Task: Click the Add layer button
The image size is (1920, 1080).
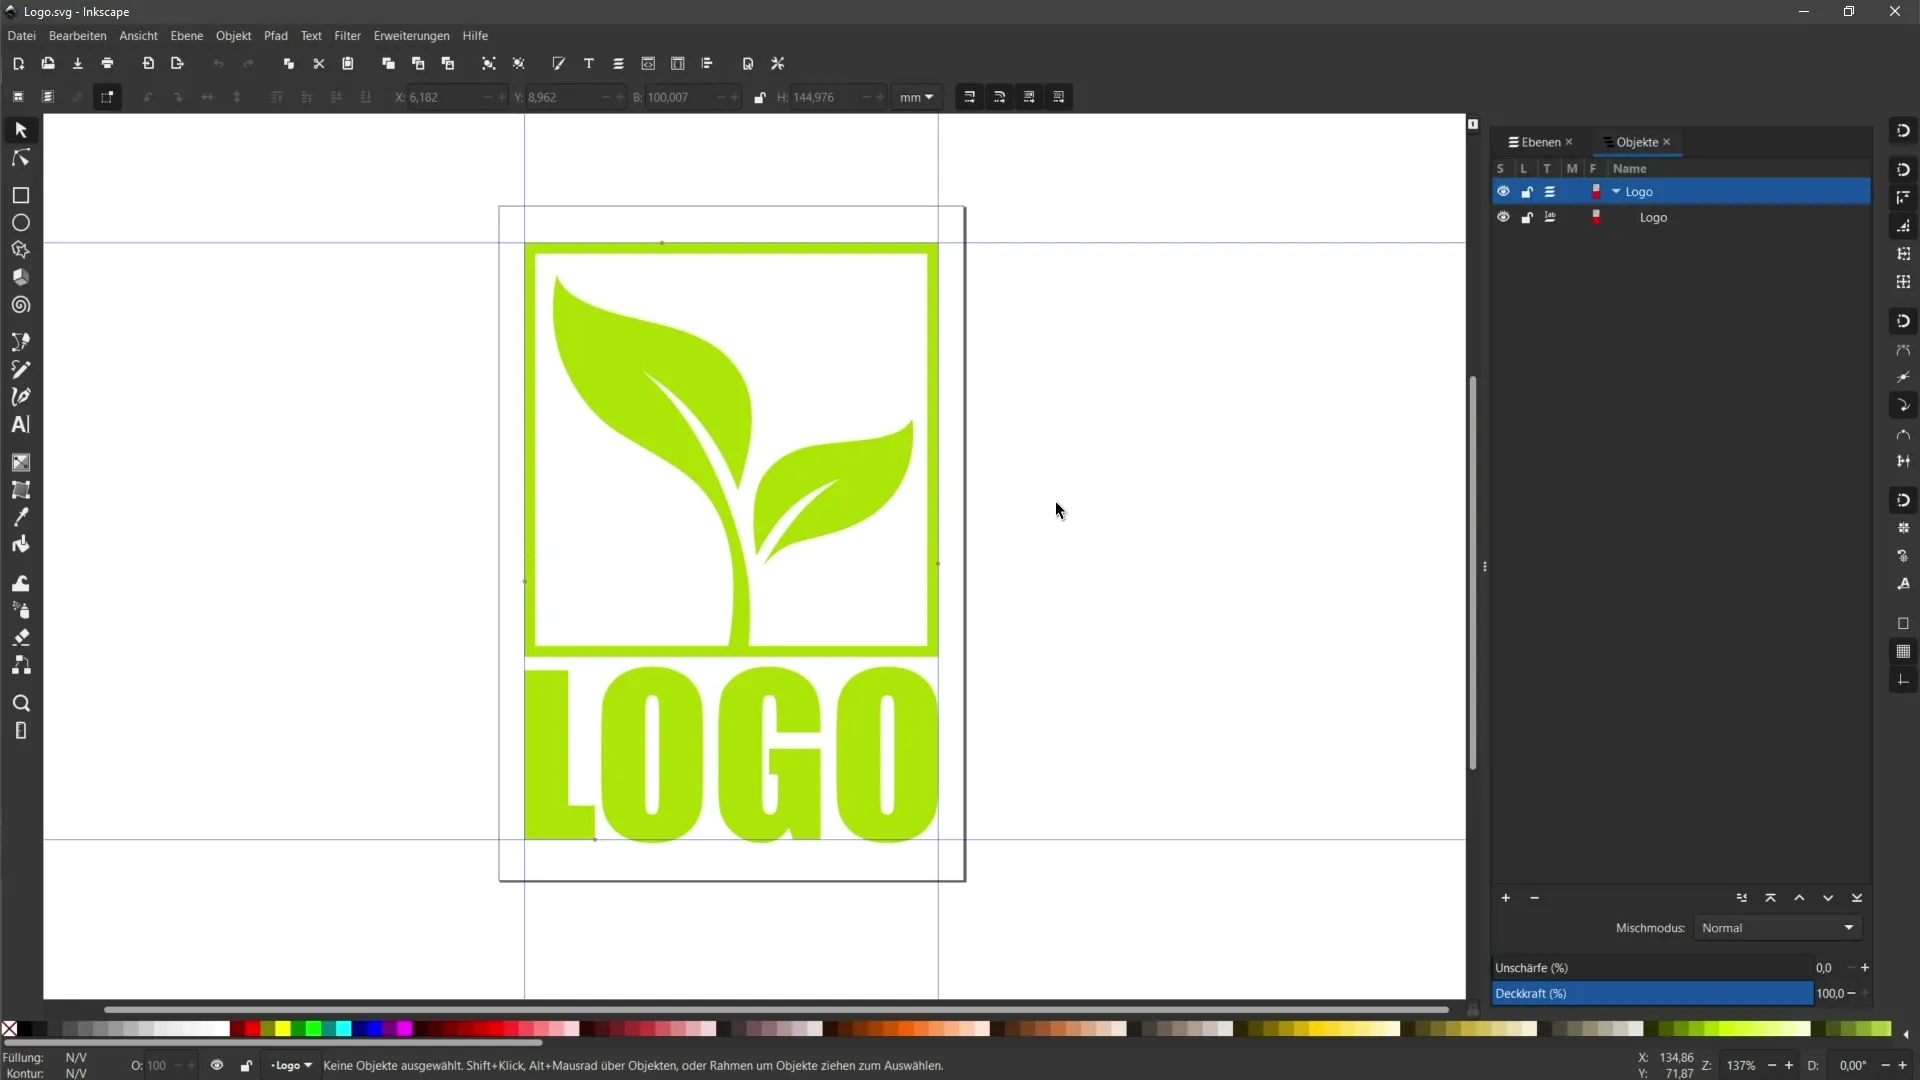Action: pyautogui.click(x=1506, y=898)
